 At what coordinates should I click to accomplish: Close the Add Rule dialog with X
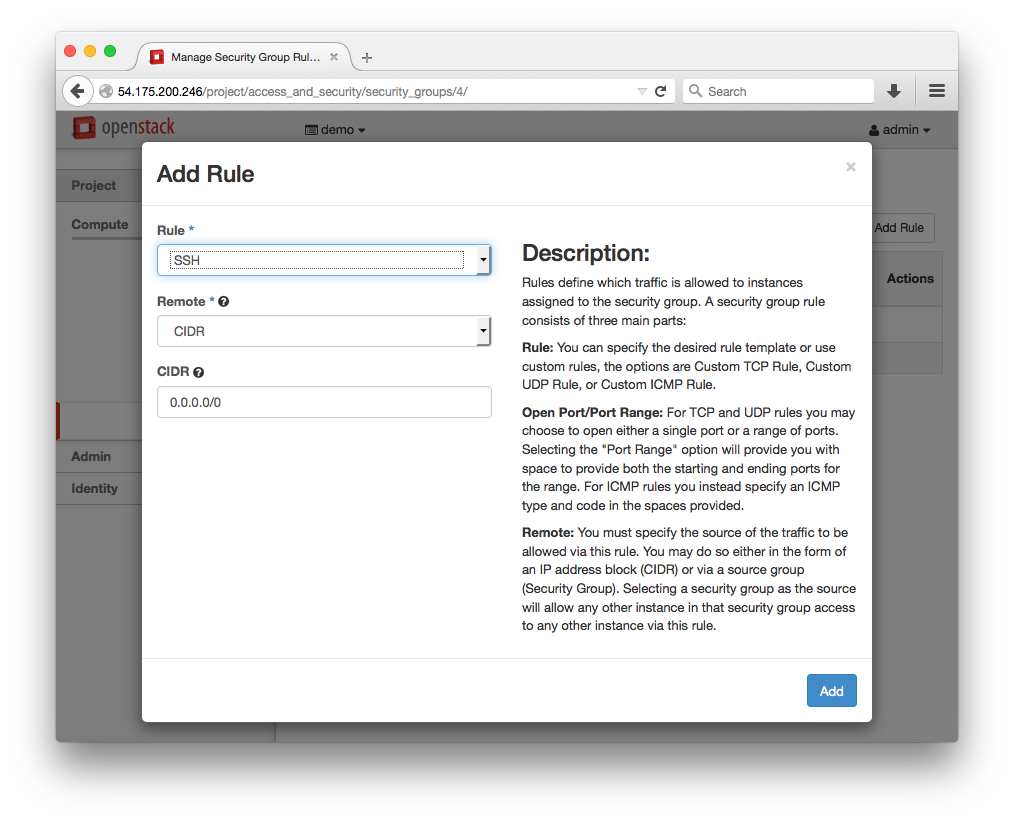(x=850, y=167)
